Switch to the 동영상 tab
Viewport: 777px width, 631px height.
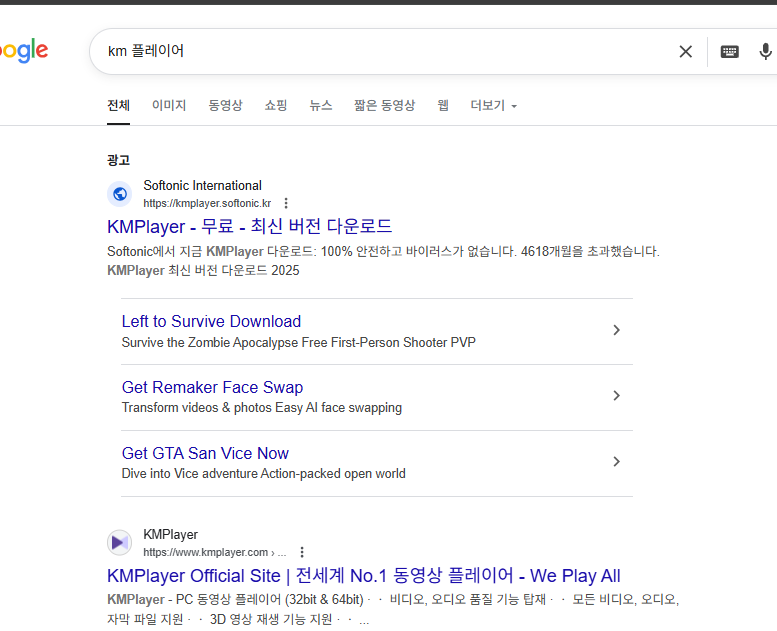coord(225,106)
